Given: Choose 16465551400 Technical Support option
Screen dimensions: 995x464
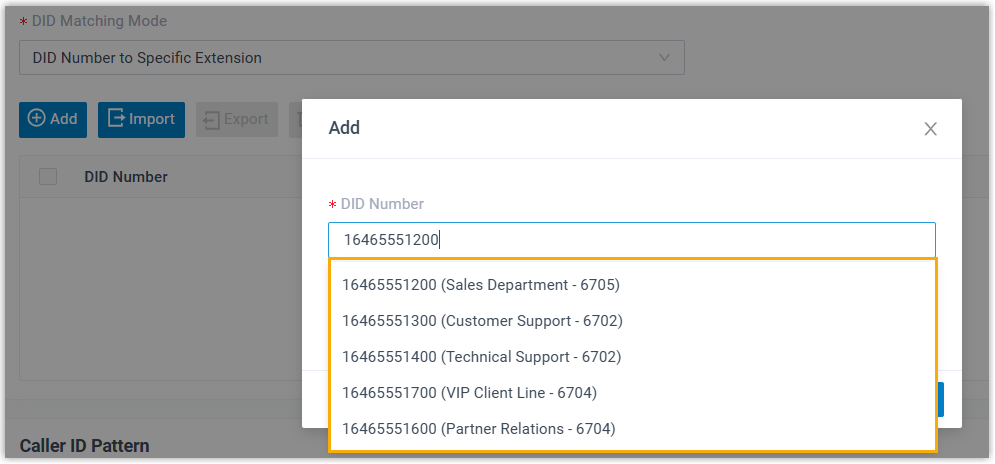Looking at the screenshot, I should [x=481, y=357].
